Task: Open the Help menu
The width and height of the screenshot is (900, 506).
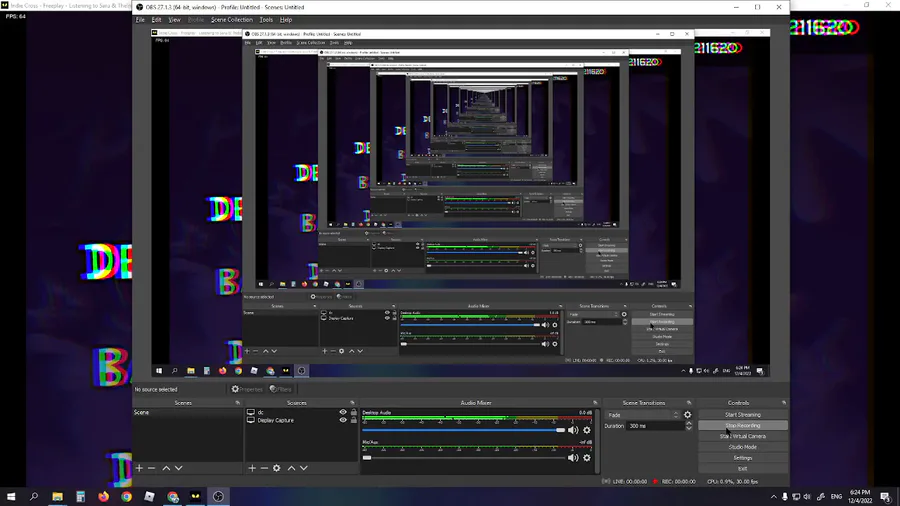Action: 286,20
